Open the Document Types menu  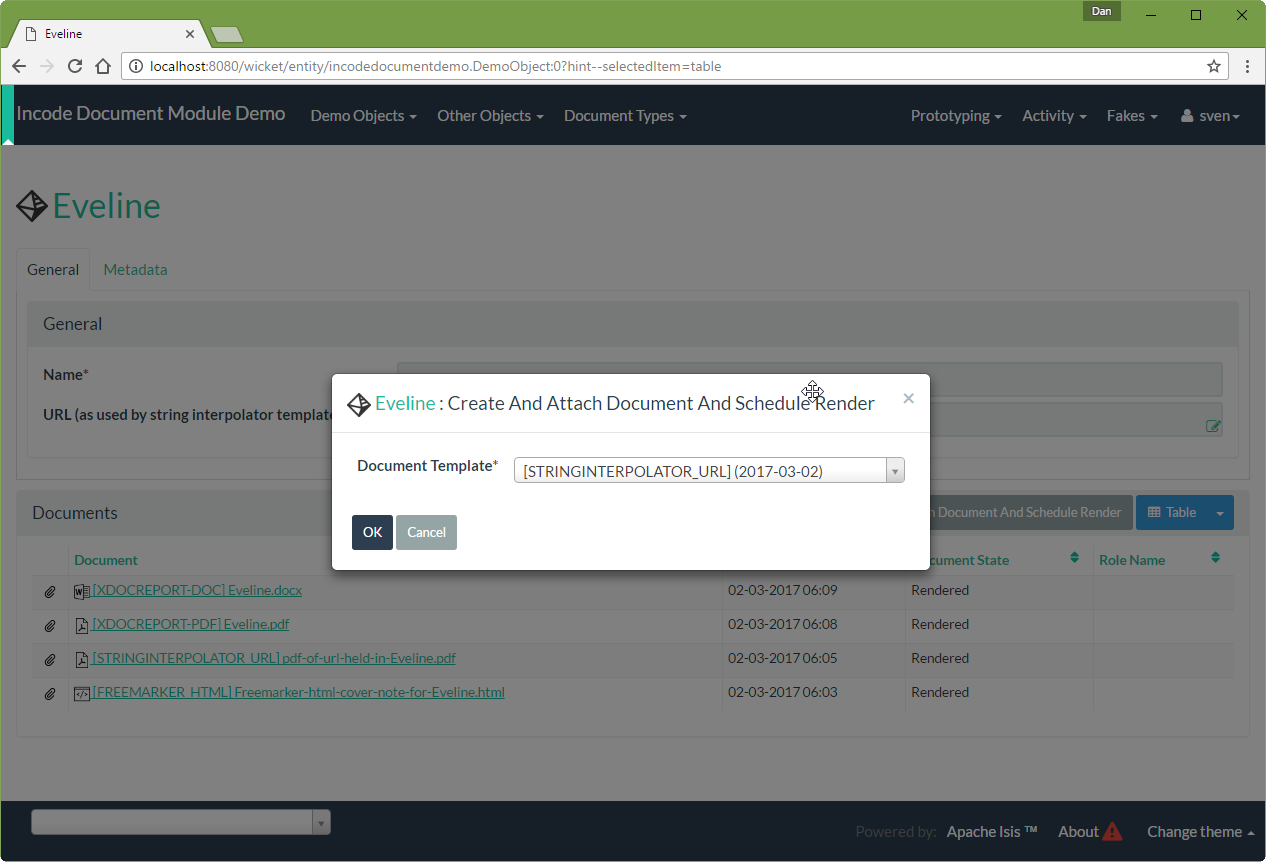[625, 116]
